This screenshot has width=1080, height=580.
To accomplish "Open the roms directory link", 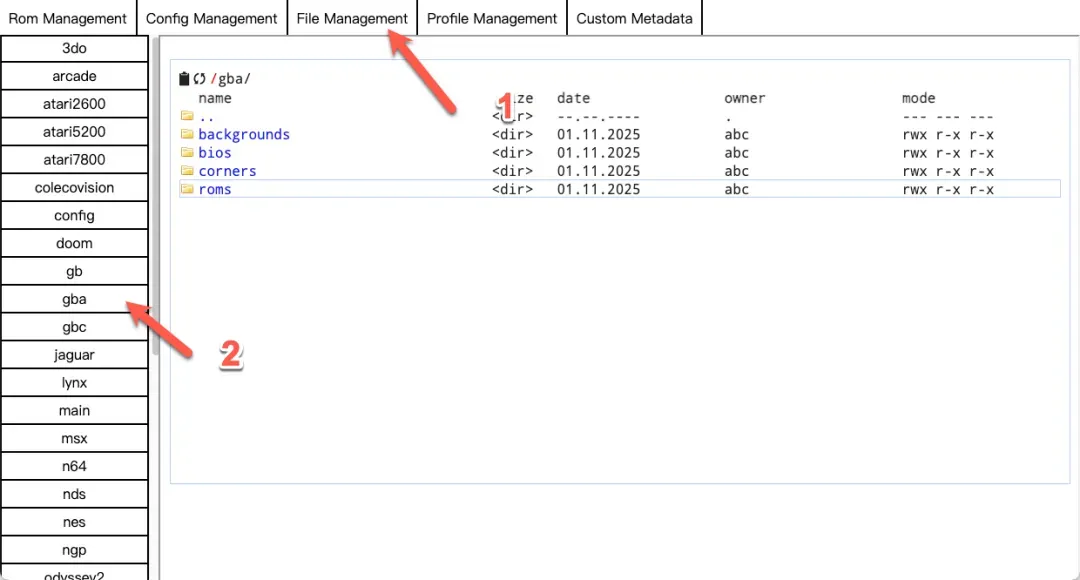I will pos(215,189).
